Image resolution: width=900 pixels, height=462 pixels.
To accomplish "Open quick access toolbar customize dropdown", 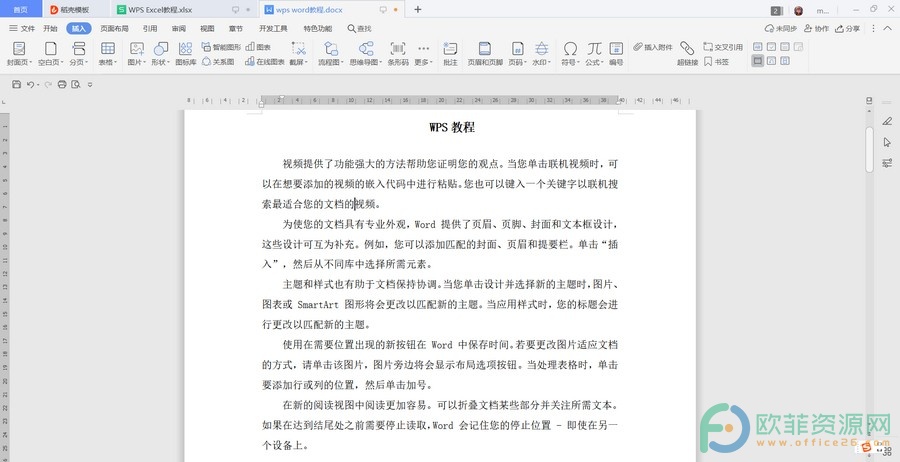I will (90, 85).
